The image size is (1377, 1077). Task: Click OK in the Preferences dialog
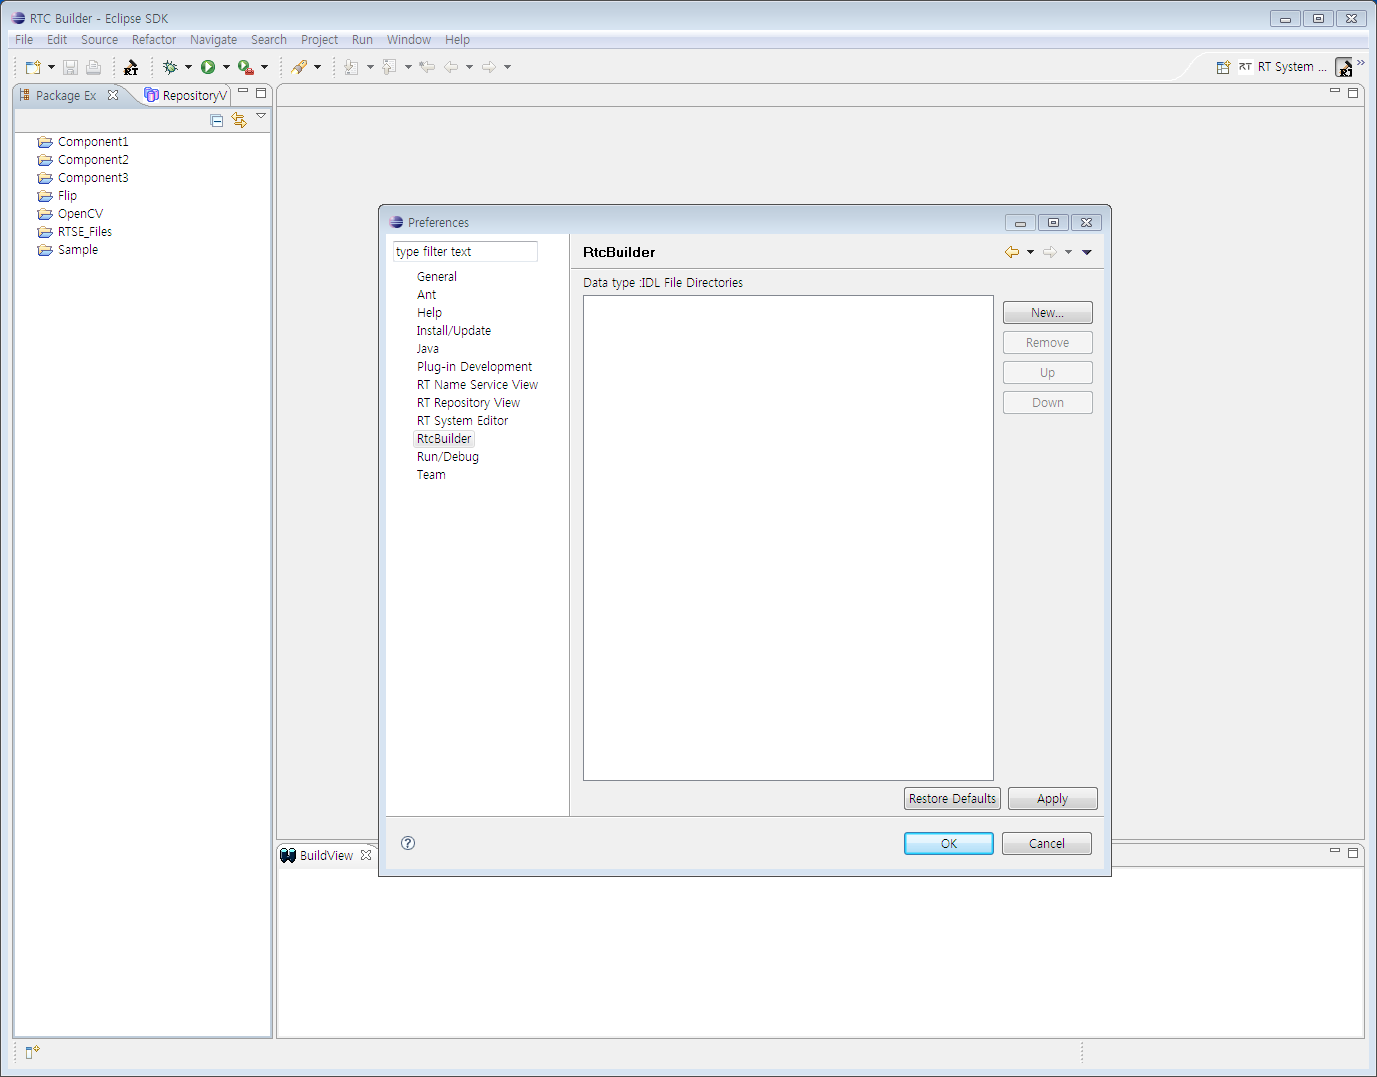coord(949,844)
